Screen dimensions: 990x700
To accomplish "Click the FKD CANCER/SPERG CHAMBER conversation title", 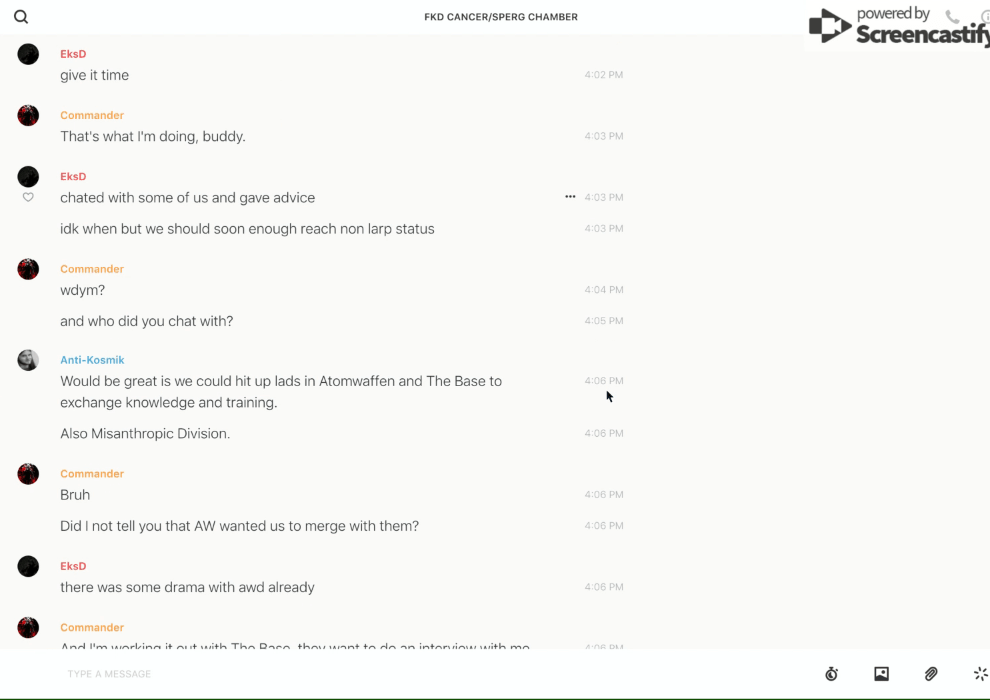I will 501,17.
